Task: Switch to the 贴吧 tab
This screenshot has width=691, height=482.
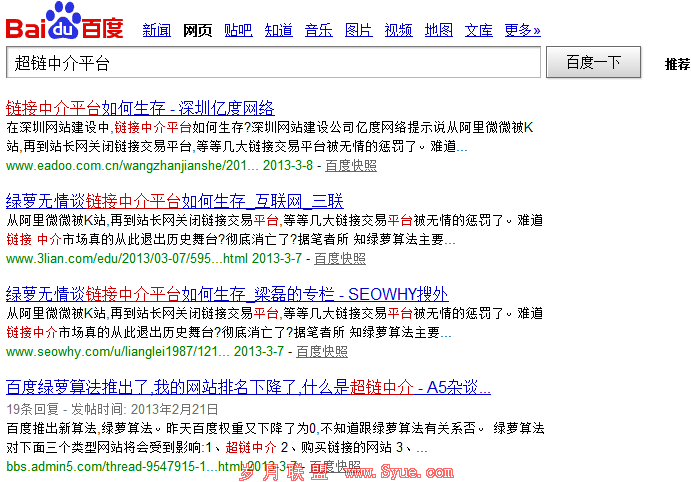Action: click(238, 30)
